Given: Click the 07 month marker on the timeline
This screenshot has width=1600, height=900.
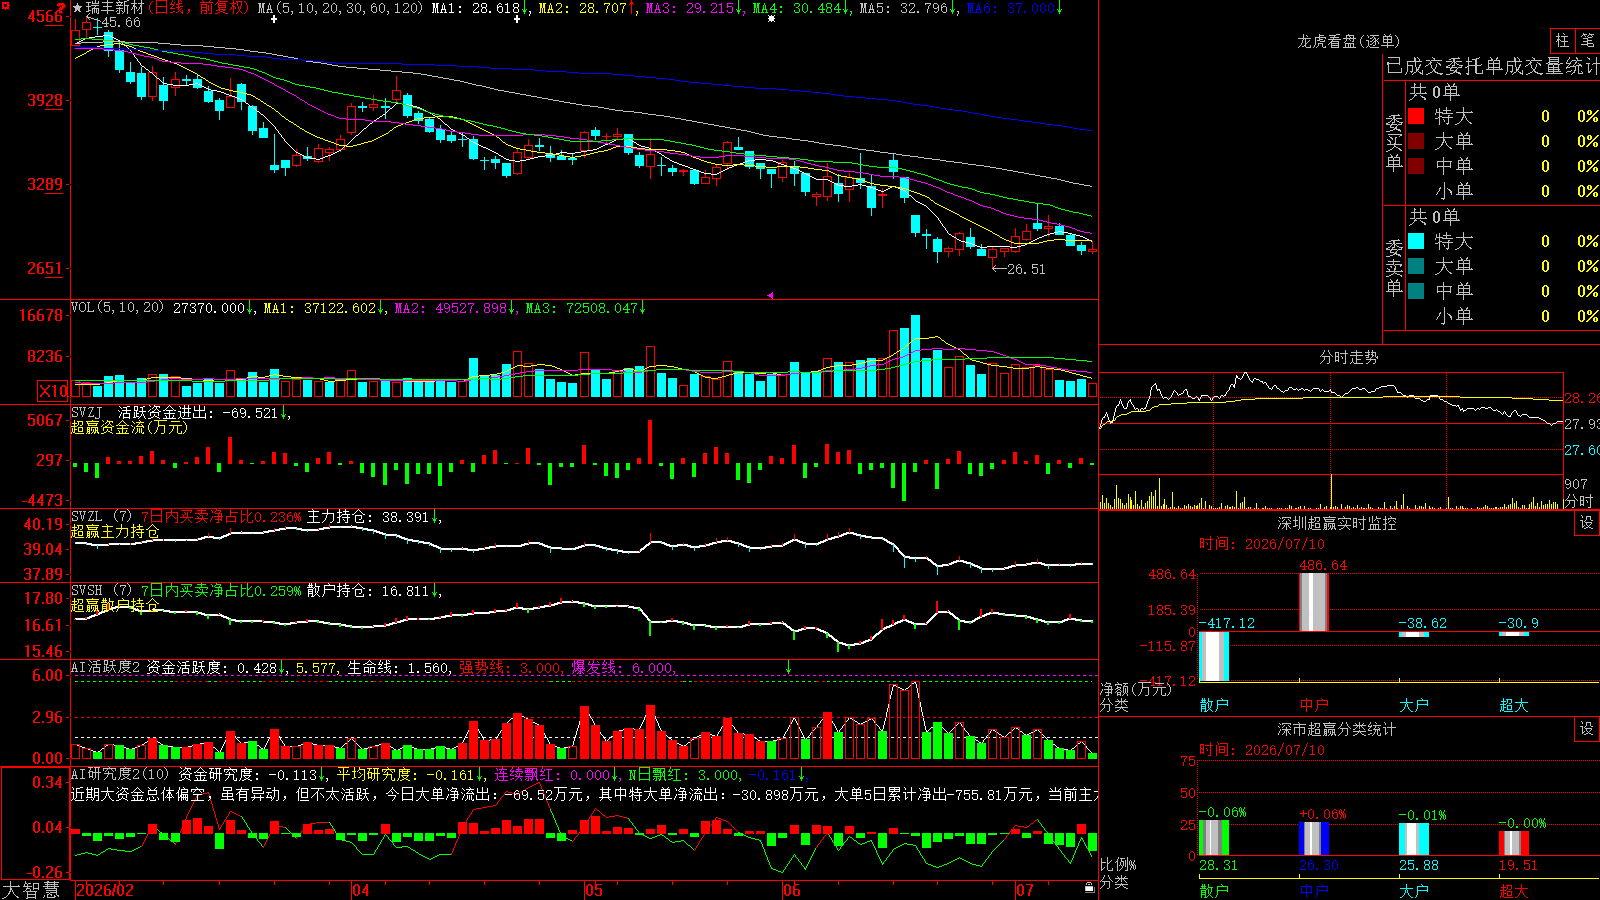Looking at the screenshot, I should click(x=1025, y=890).
